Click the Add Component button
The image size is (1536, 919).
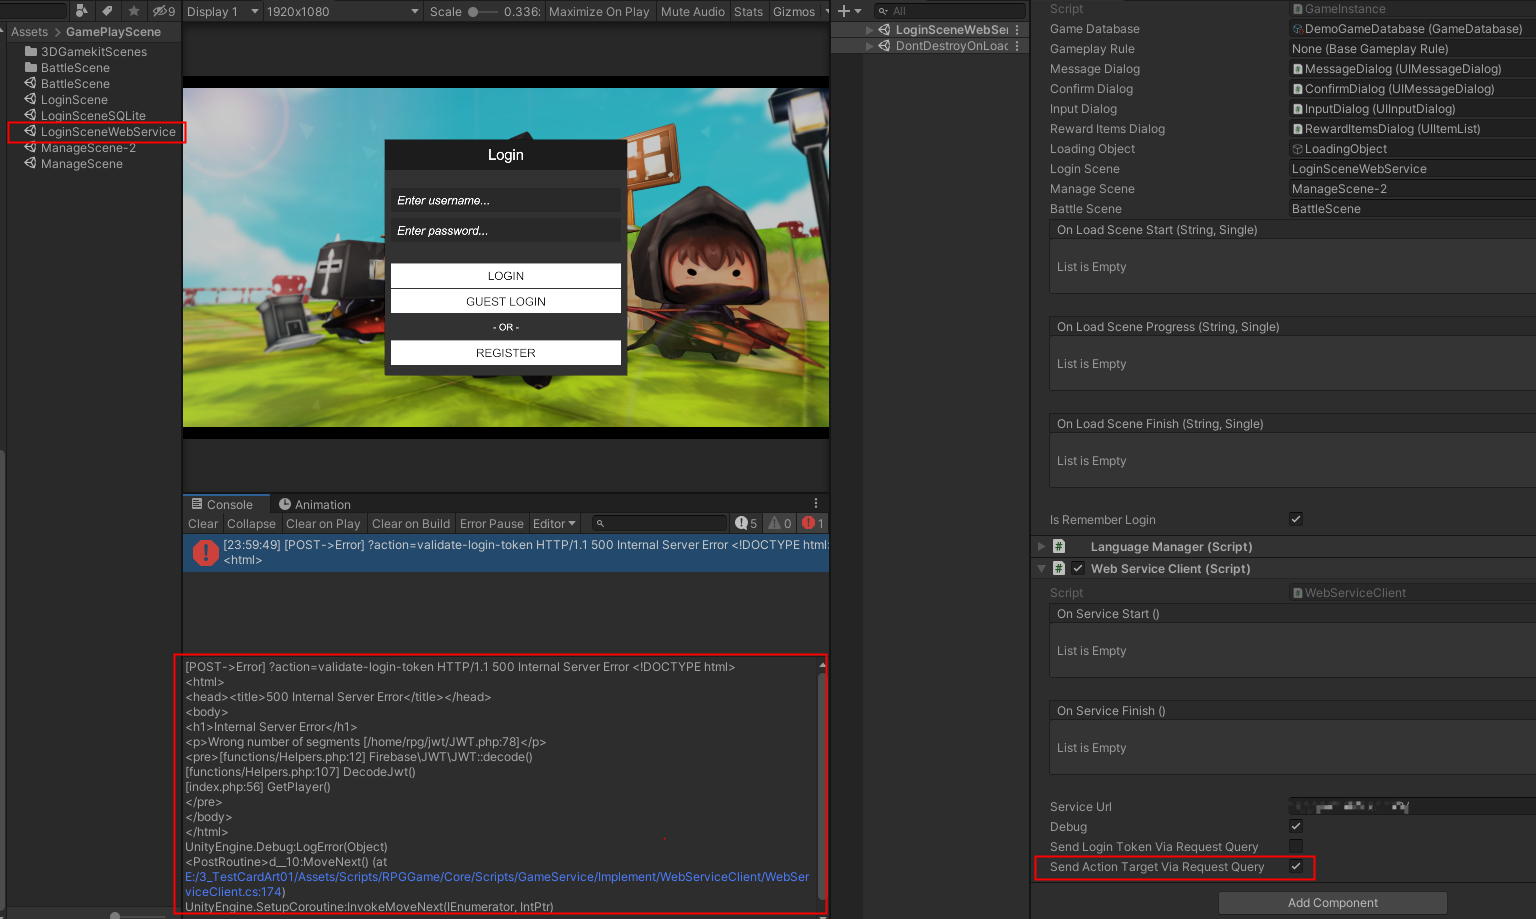click(1332, 902)
